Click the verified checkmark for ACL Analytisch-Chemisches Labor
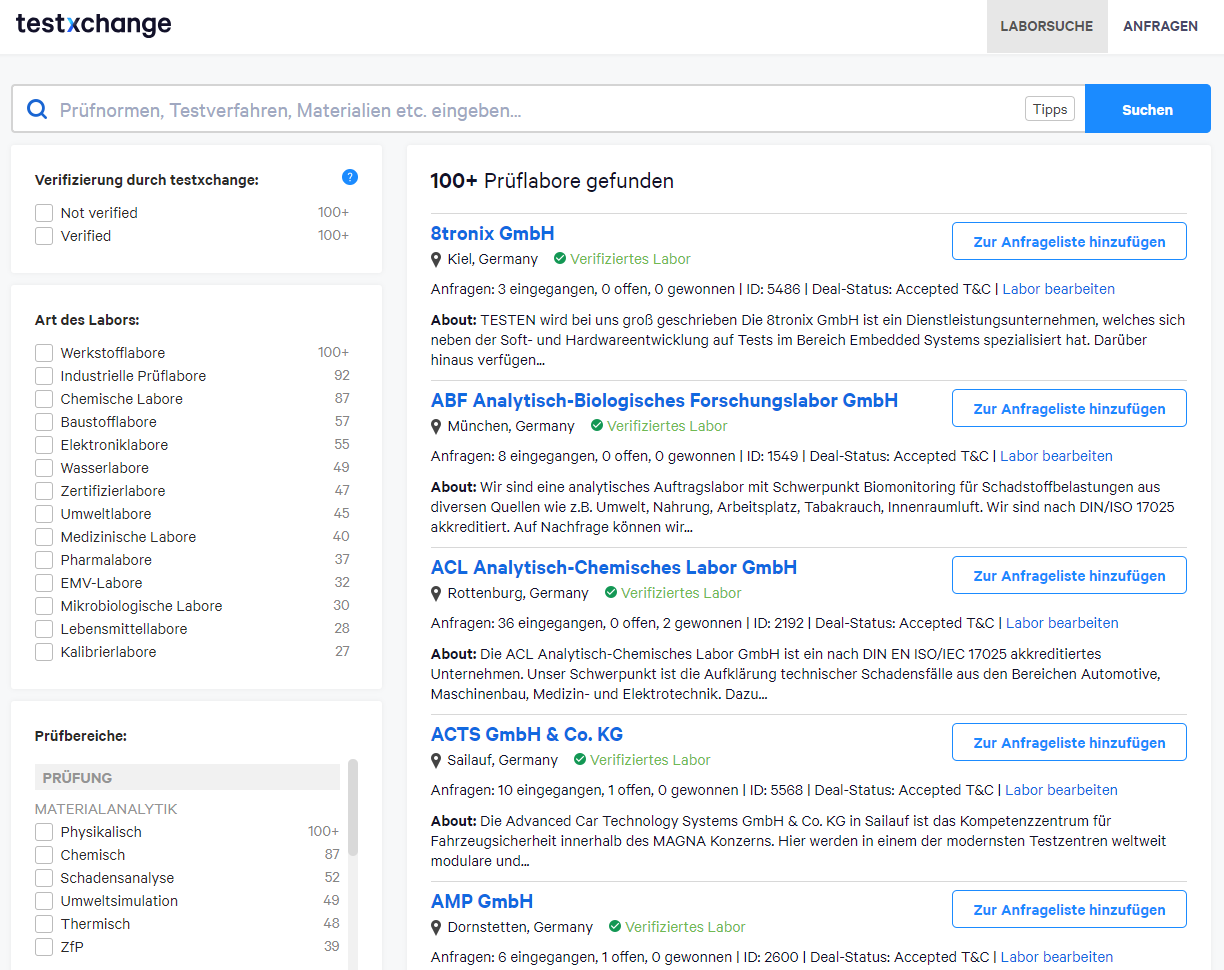Screen dimensions: 1224x970 pyautogui.click(x=611, y=593)
